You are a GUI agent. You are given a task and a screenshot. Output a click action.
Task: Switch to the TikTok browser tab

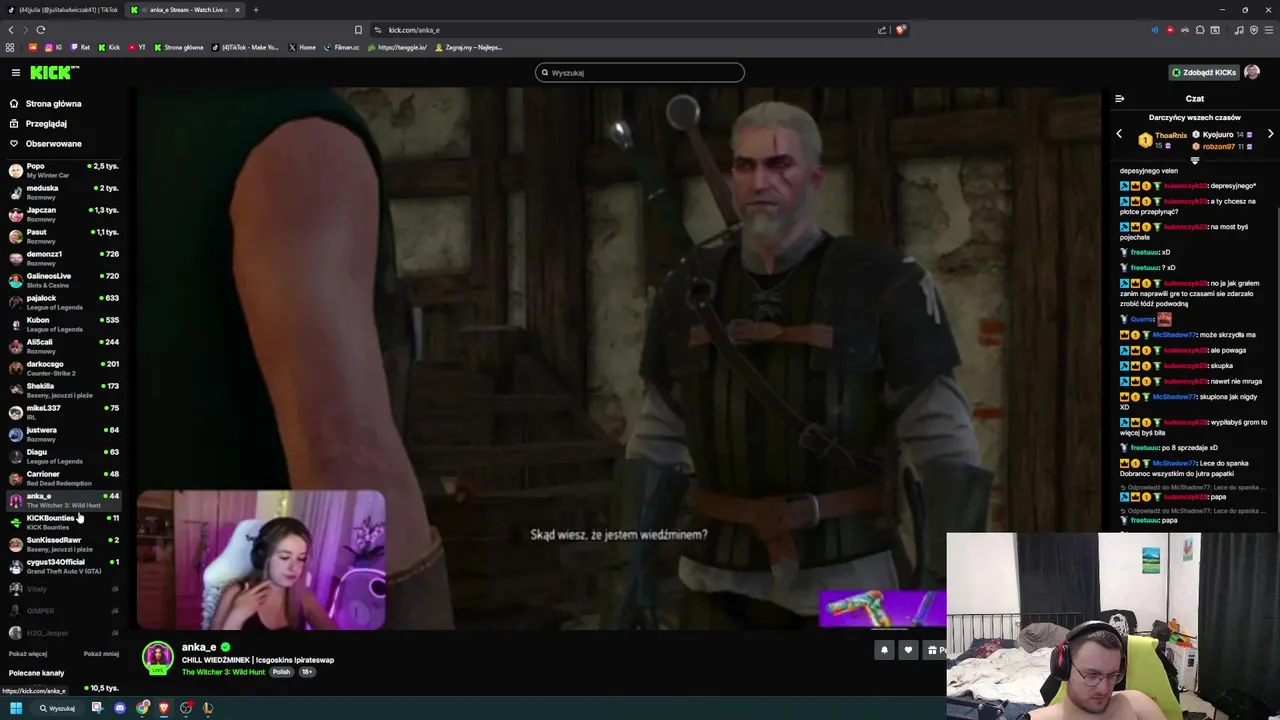(62, 10)
